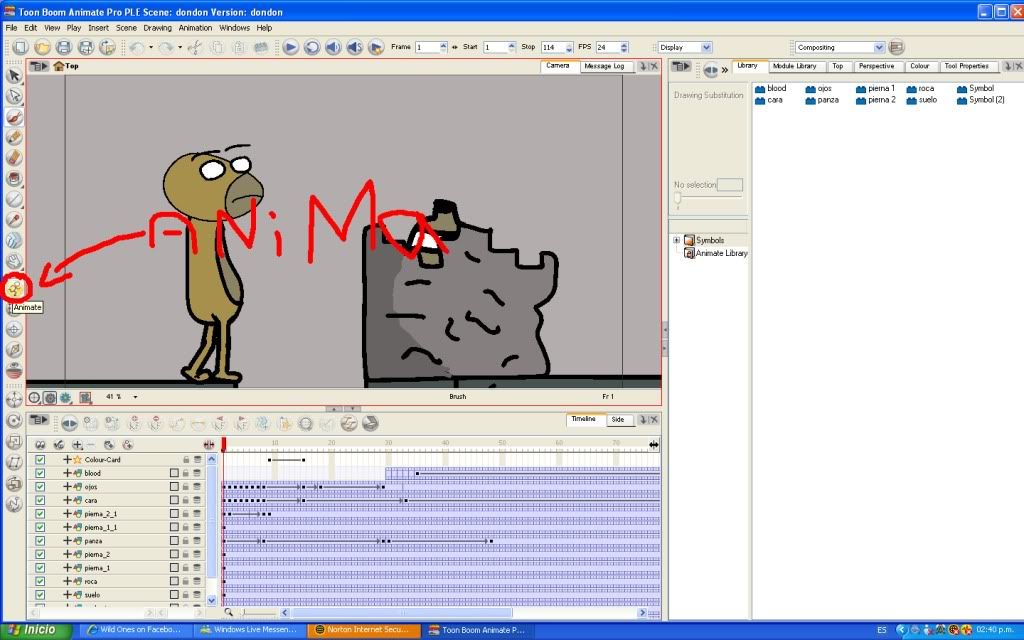This screenshot has height=640, width=1024.
Task: Select the blood item in Library
Action: point(771,88)
